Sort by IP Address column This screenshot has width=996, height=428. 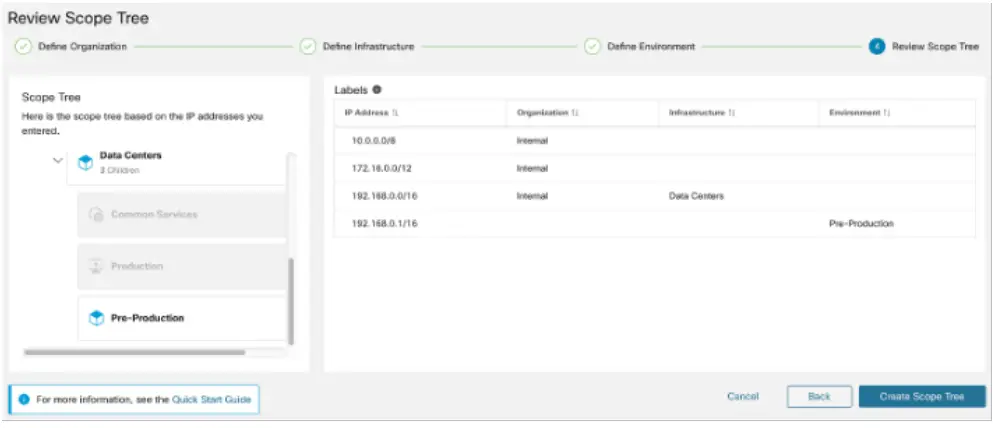395,112
